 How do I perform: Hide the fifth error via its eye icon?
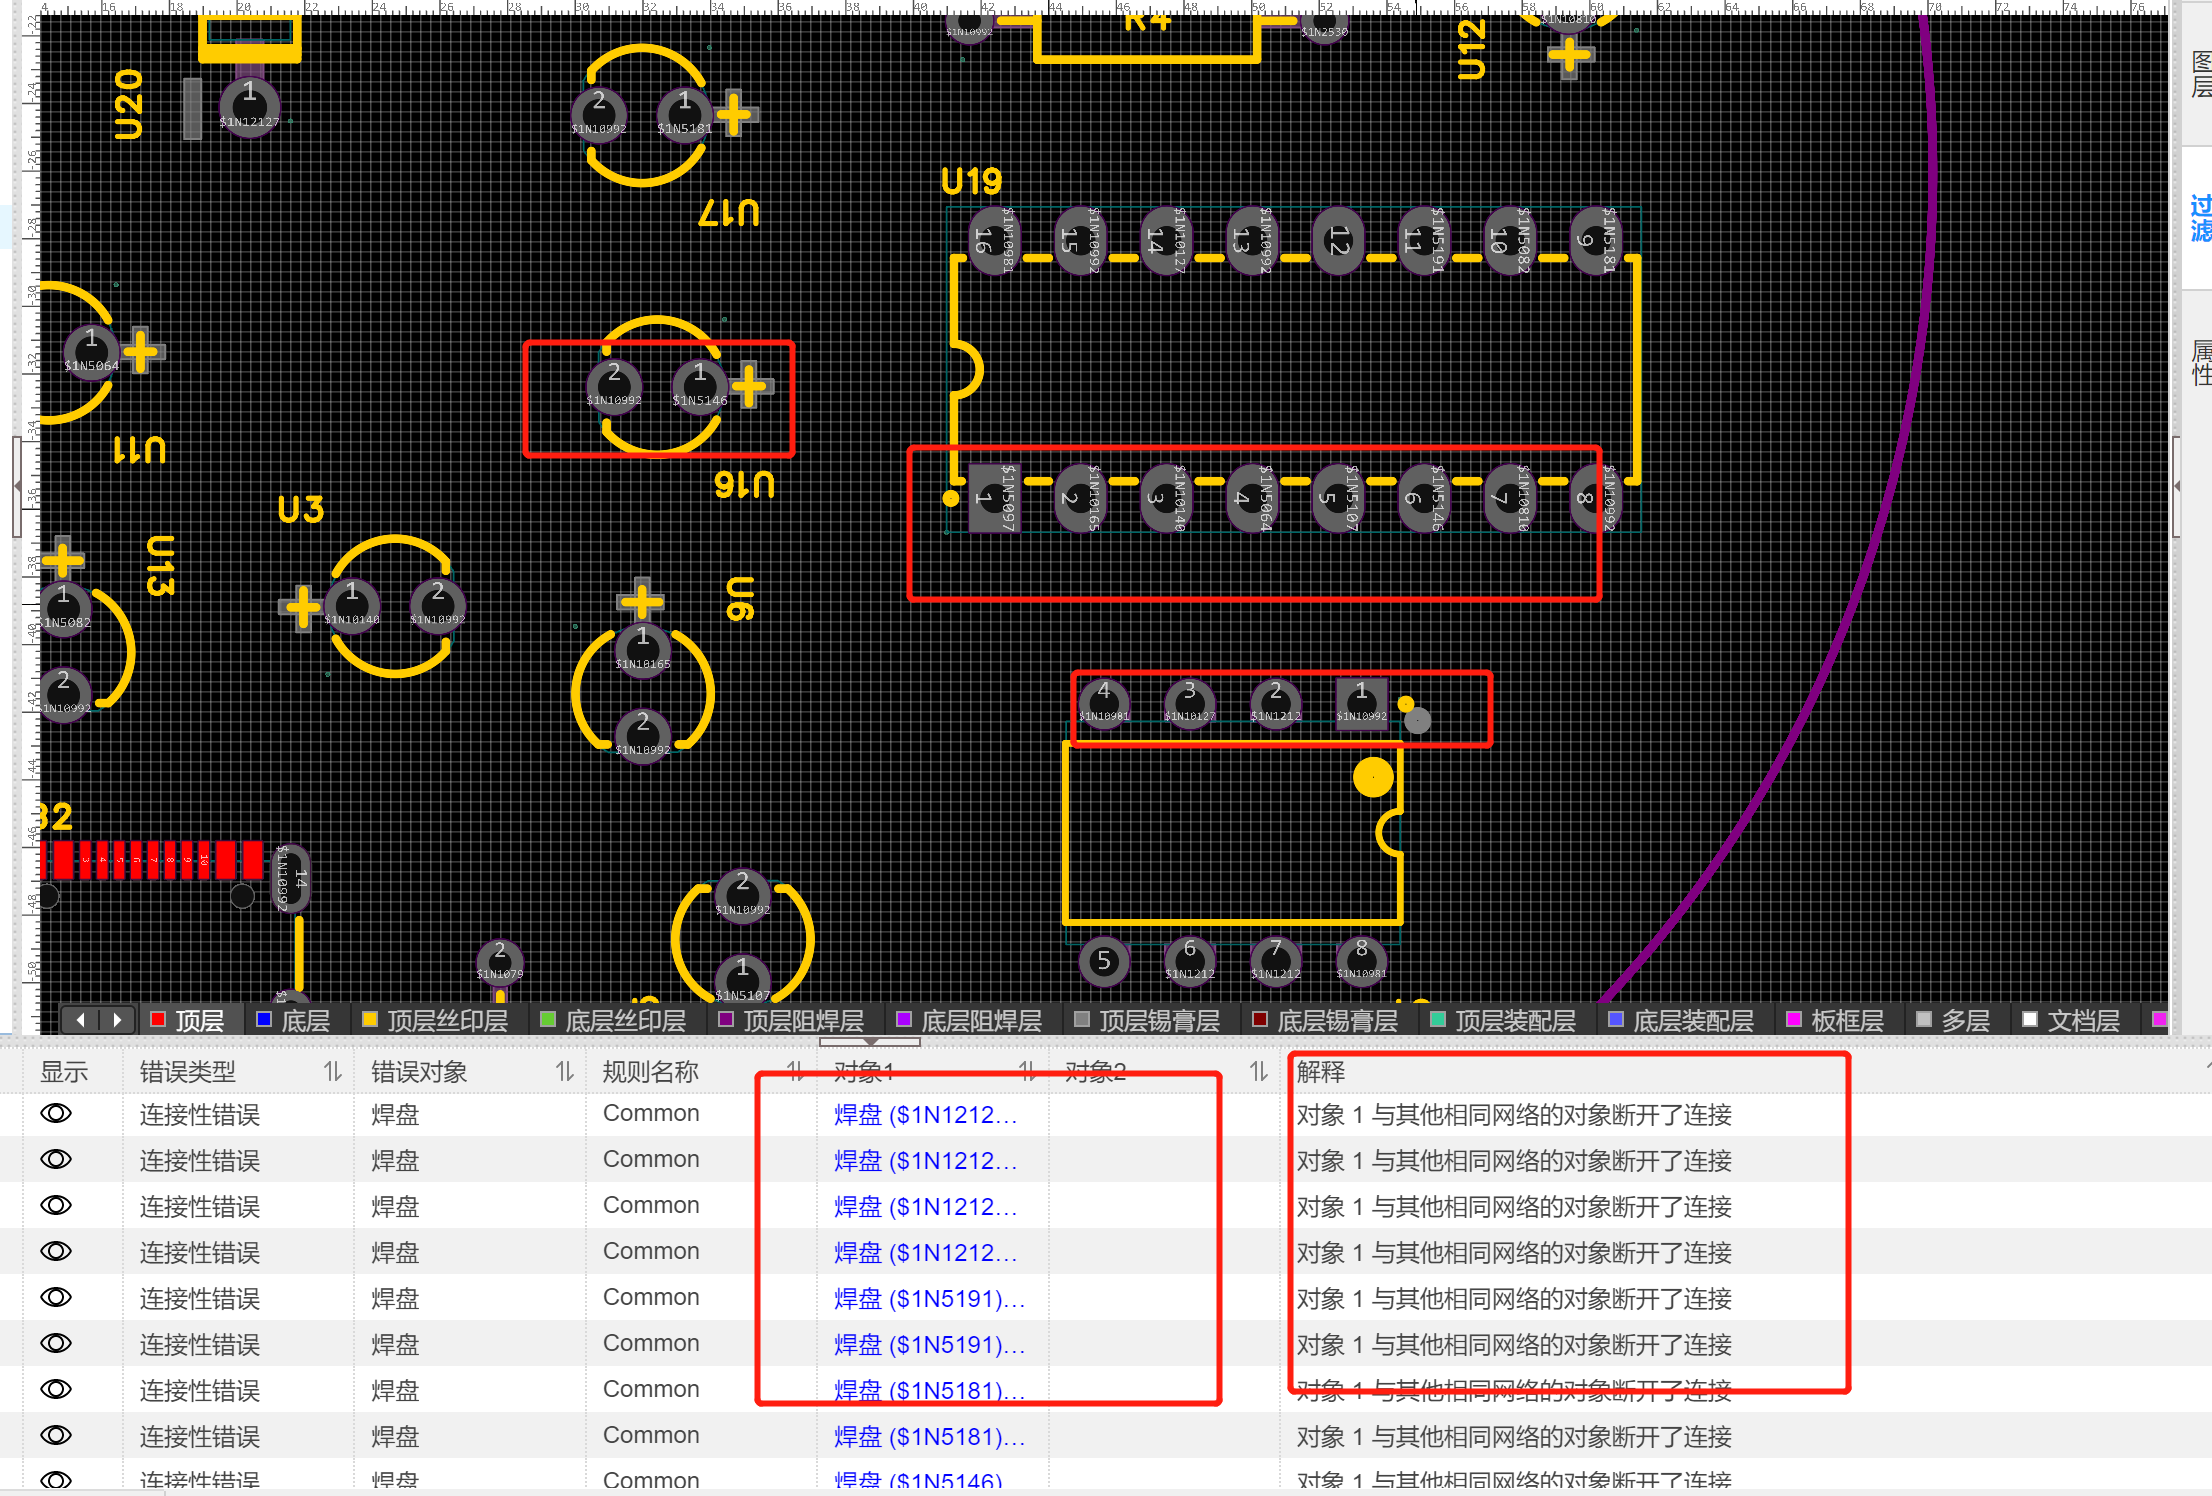(x=56, y=1298)
